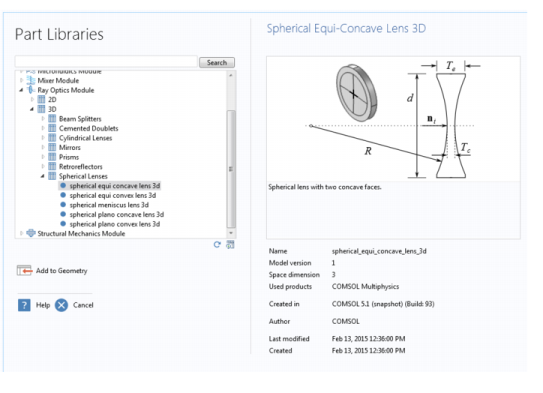The image size is (543, 393).
Task: Select the Cylindrical Lenses label
Action: pos(86,138)
